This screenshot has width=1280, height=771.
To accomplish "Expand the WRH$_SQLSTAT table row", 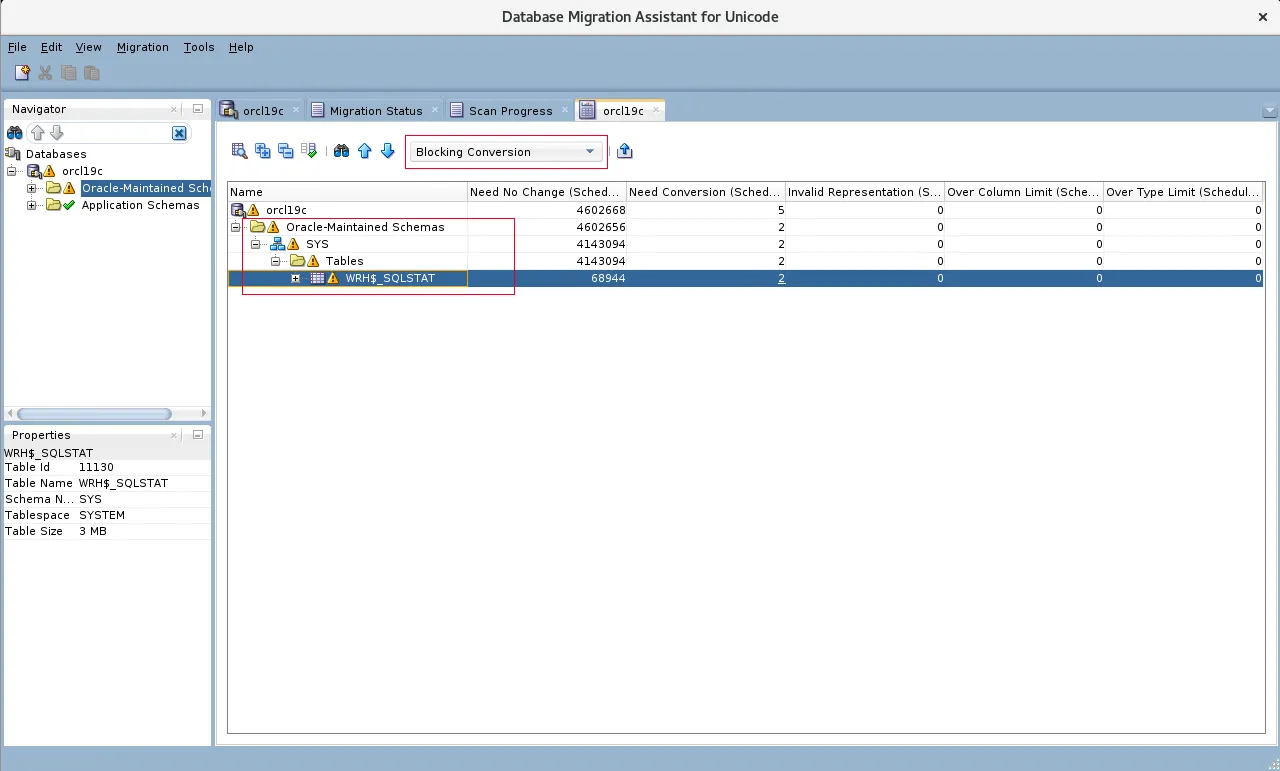I will (x=295, y=278).
